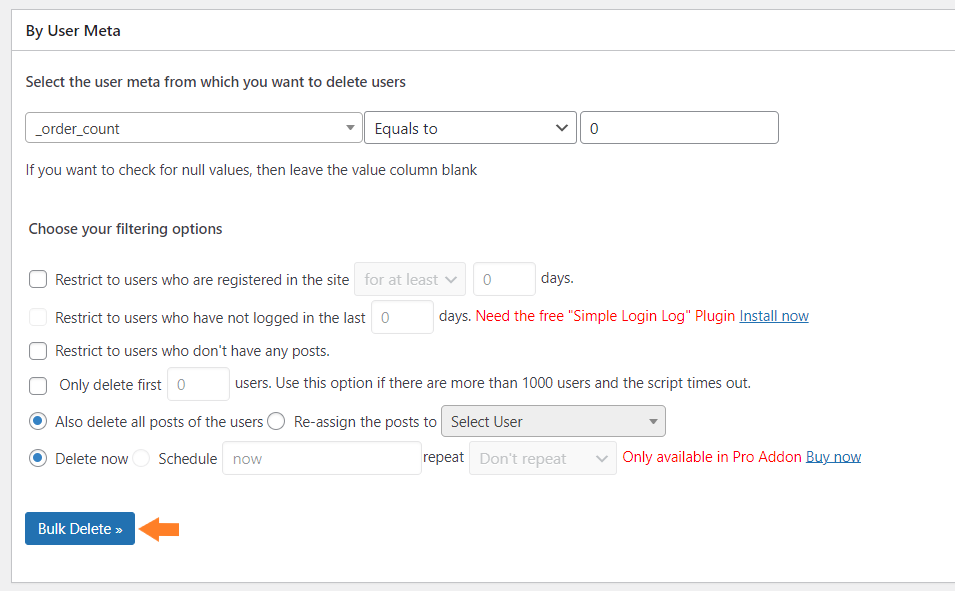Select the Delete now radio button
Image resolution: width=955 pixels, height=591 pixels.
38,458
